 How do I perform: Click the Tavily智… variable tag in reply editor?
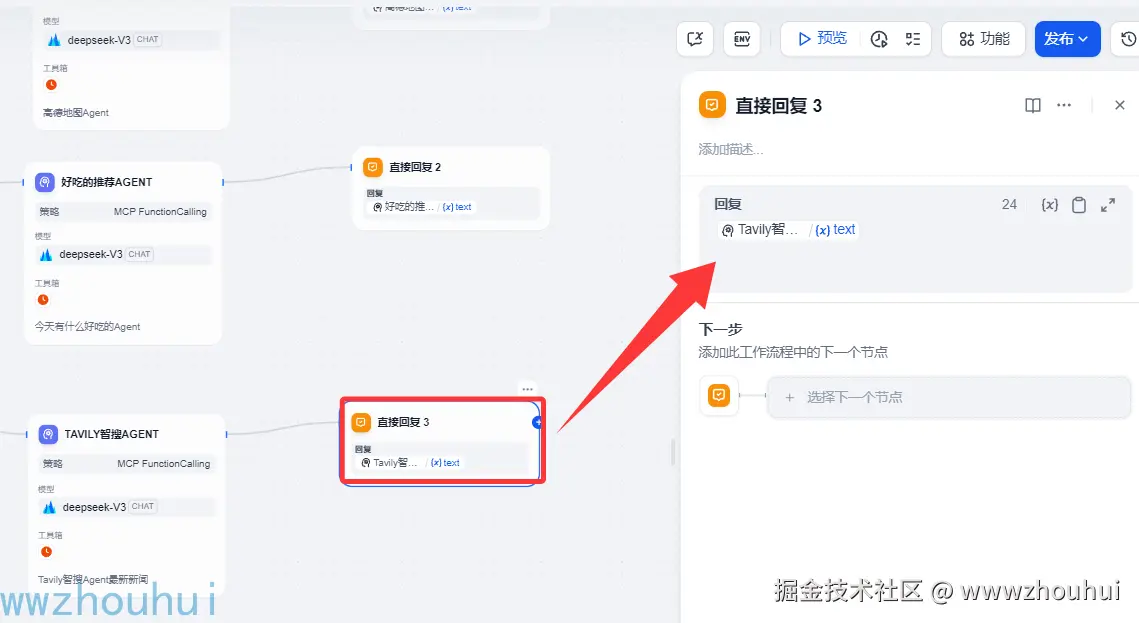coord(760,229)
